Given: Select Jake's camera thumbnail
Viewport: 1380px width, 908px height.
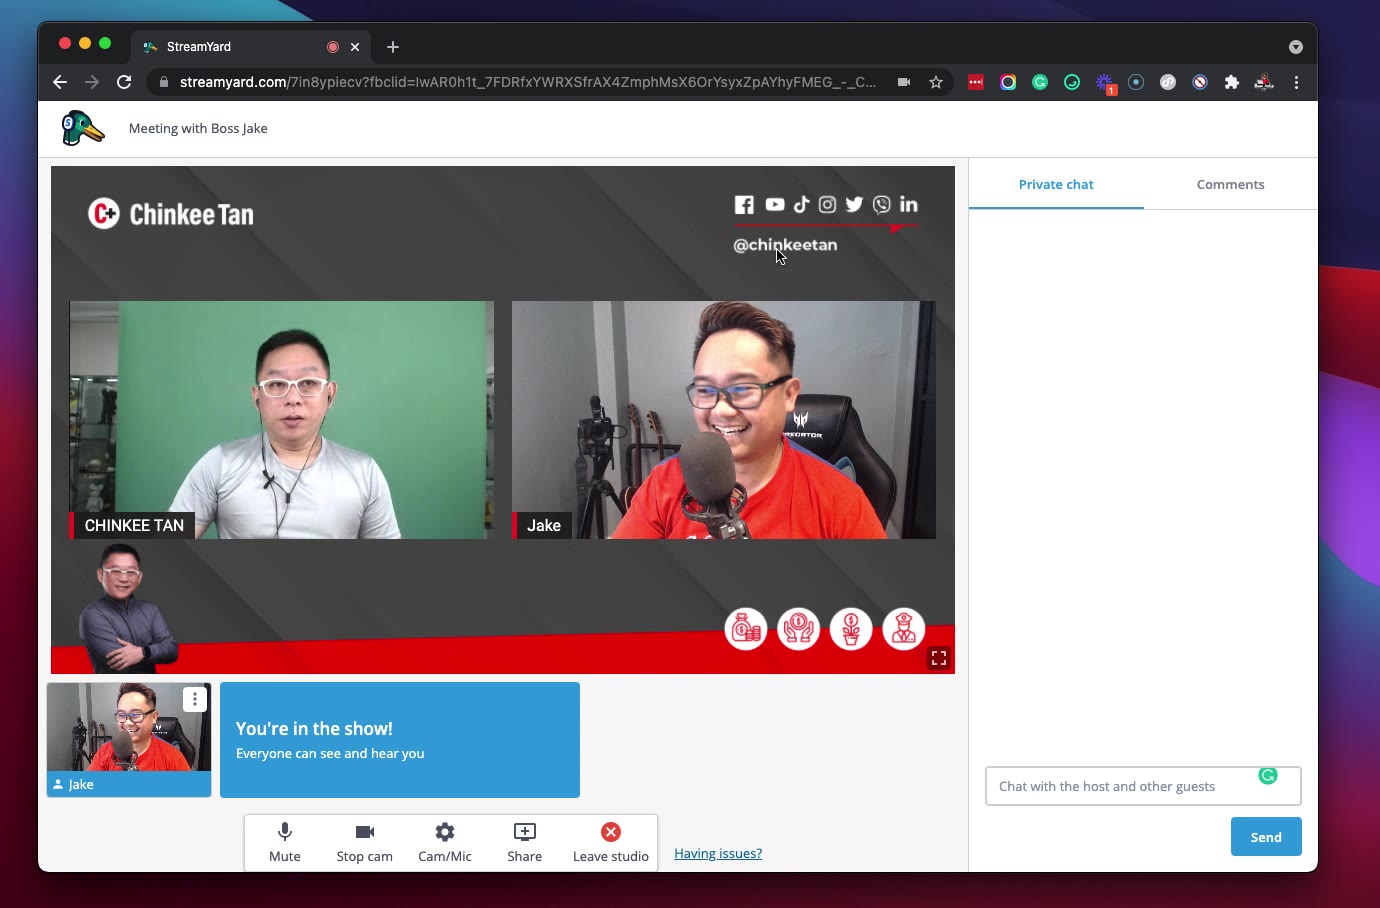Looking at the screenshot, I should click(129, 740).
